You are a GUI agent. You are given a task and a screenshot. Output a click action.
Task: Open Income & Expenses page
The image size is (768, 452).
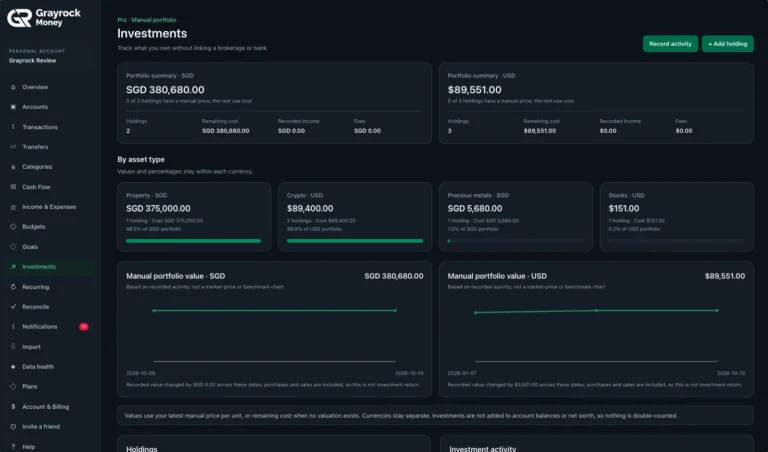pos(49,207)
